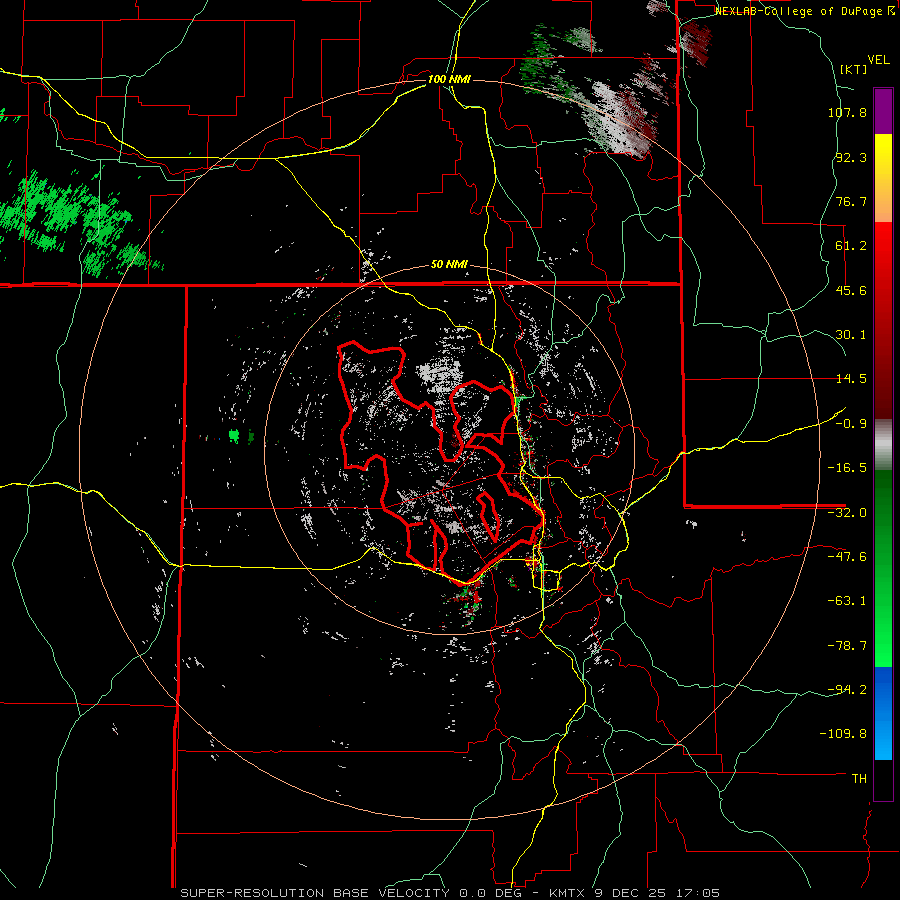
Task: Select the 14.5 scale value
Action: point(851,379)
